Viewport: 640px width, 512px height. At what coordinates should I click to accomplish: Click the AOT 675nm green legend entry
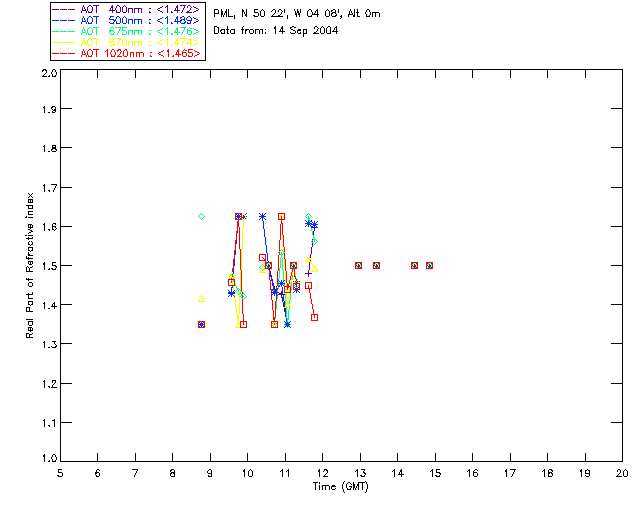tap(126, 31)
